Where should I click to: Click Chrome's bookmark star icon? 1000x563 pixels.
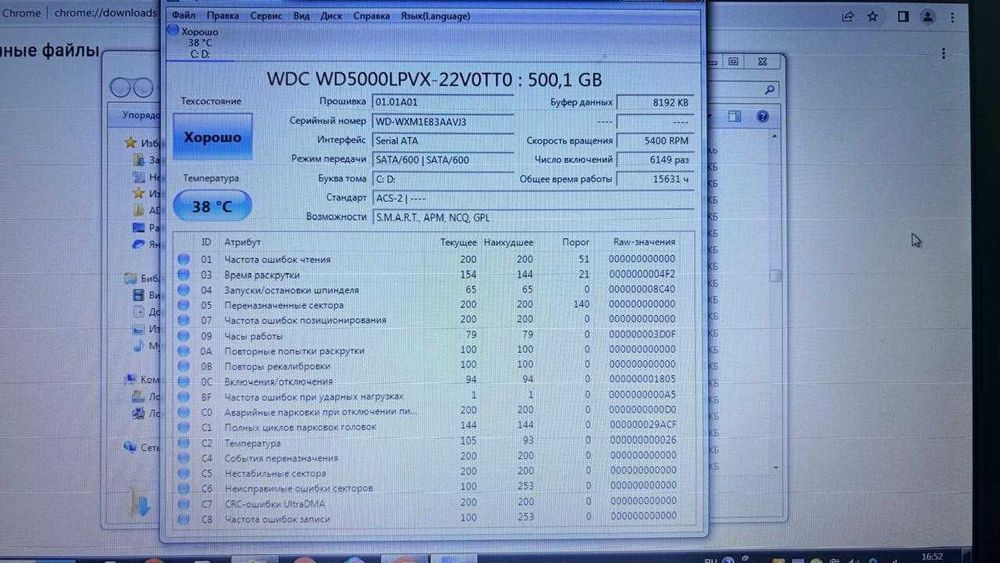coord(872,17)
